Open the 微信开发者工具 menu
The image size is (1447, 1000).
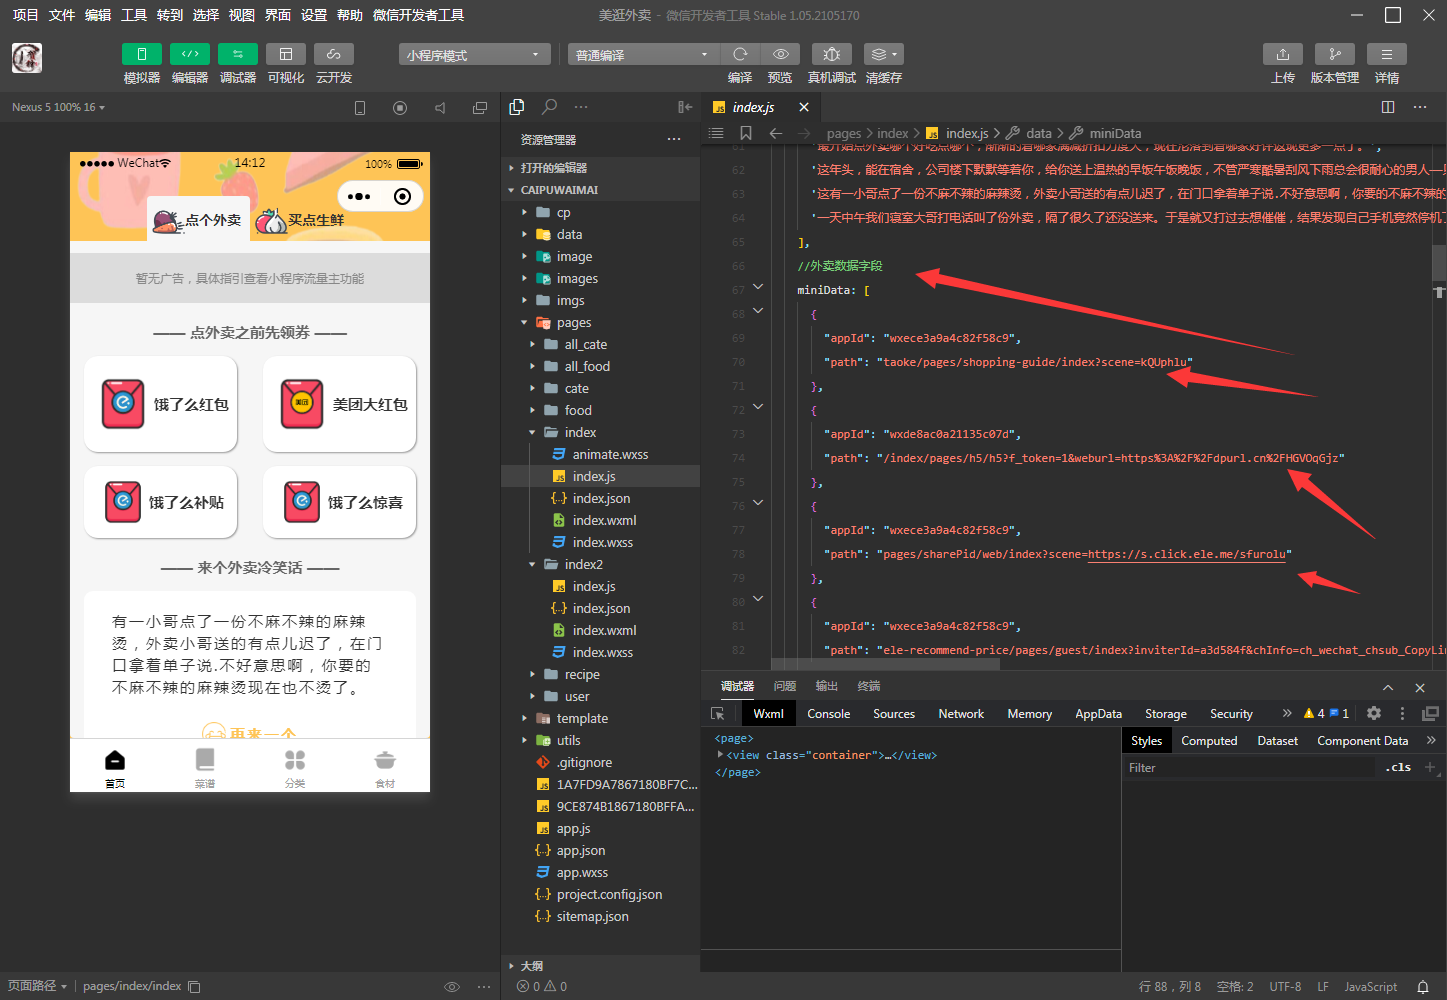[x=418, y=15]
